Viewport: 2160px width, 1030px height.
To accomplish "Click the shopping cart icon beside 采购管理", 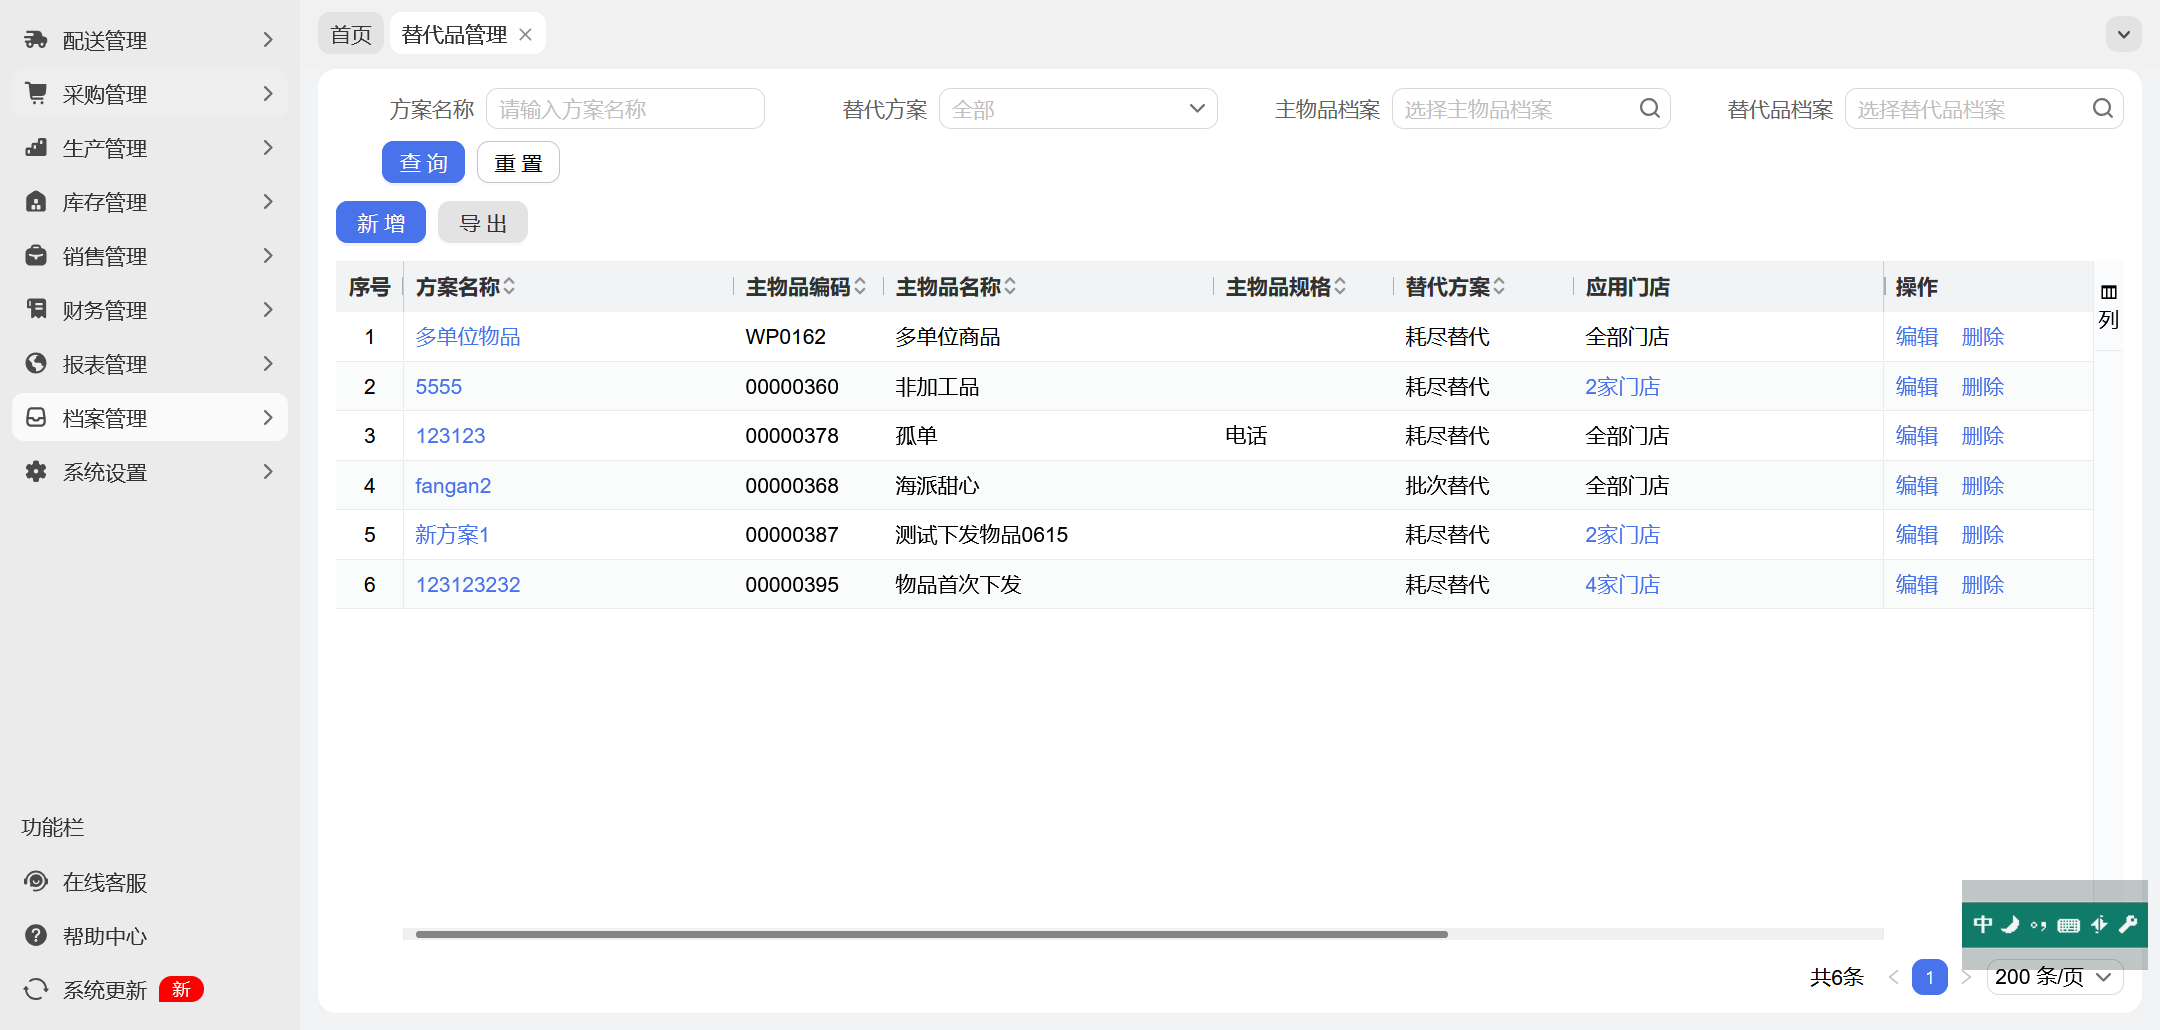I will coord(36,94).
